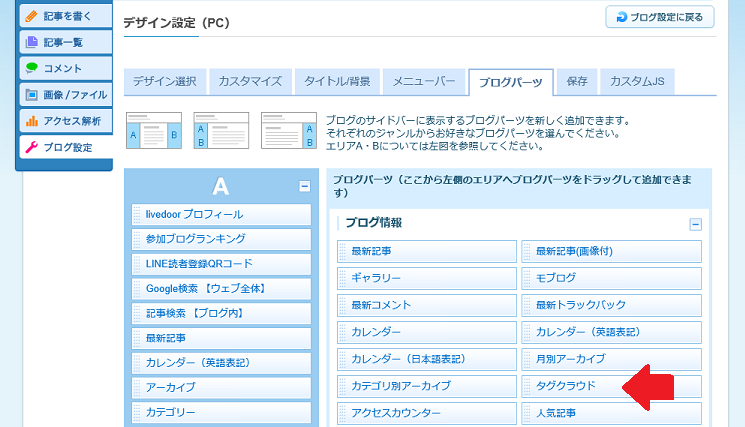Click the back arrow icon in ブログ設定に戻る

[621, 18]
